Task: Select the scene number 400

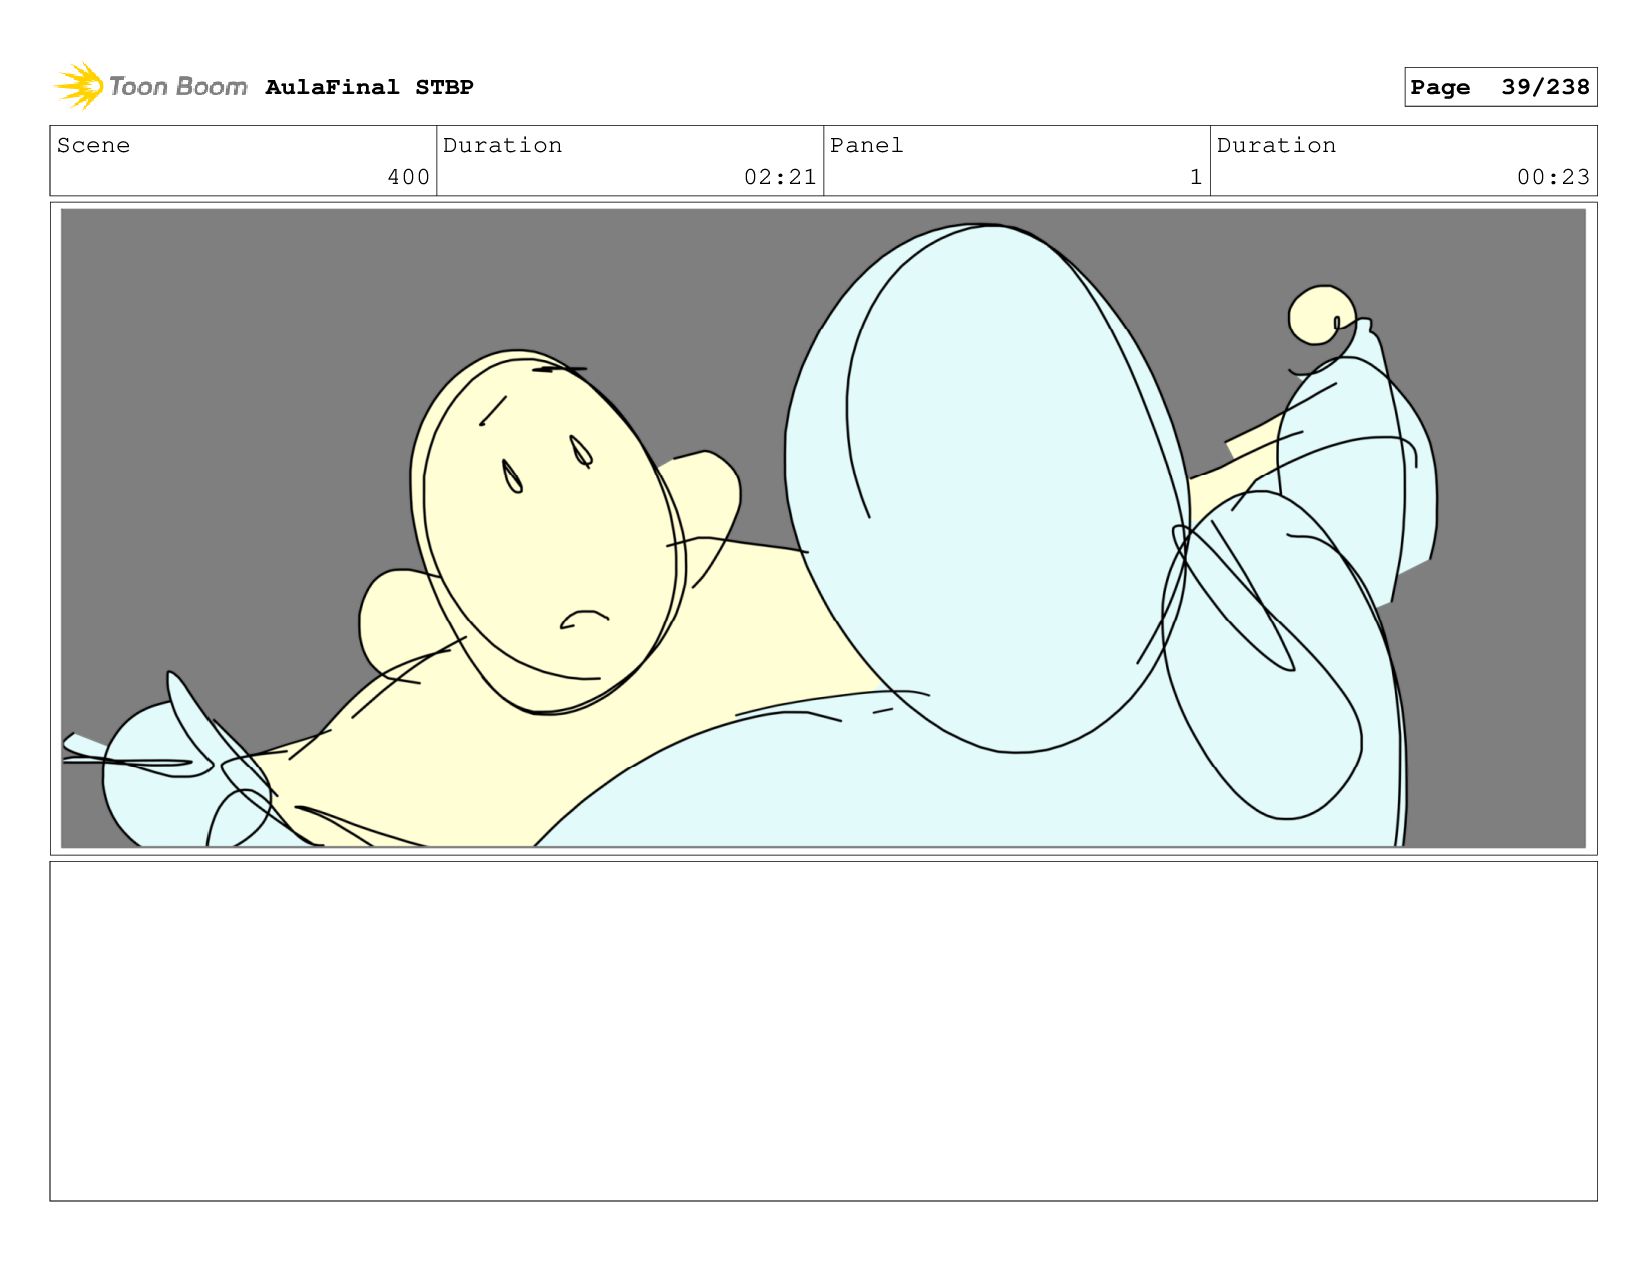Action: tap(408, 177)
